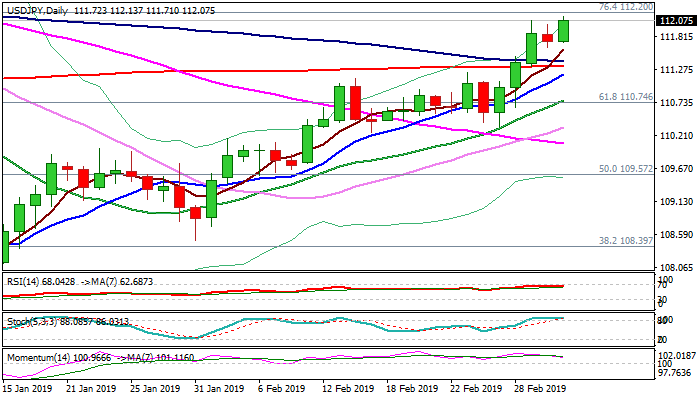Select the 28 Feb 2019 date marker
This screenshot has width=700, height=400.
(x=542, y=388)
